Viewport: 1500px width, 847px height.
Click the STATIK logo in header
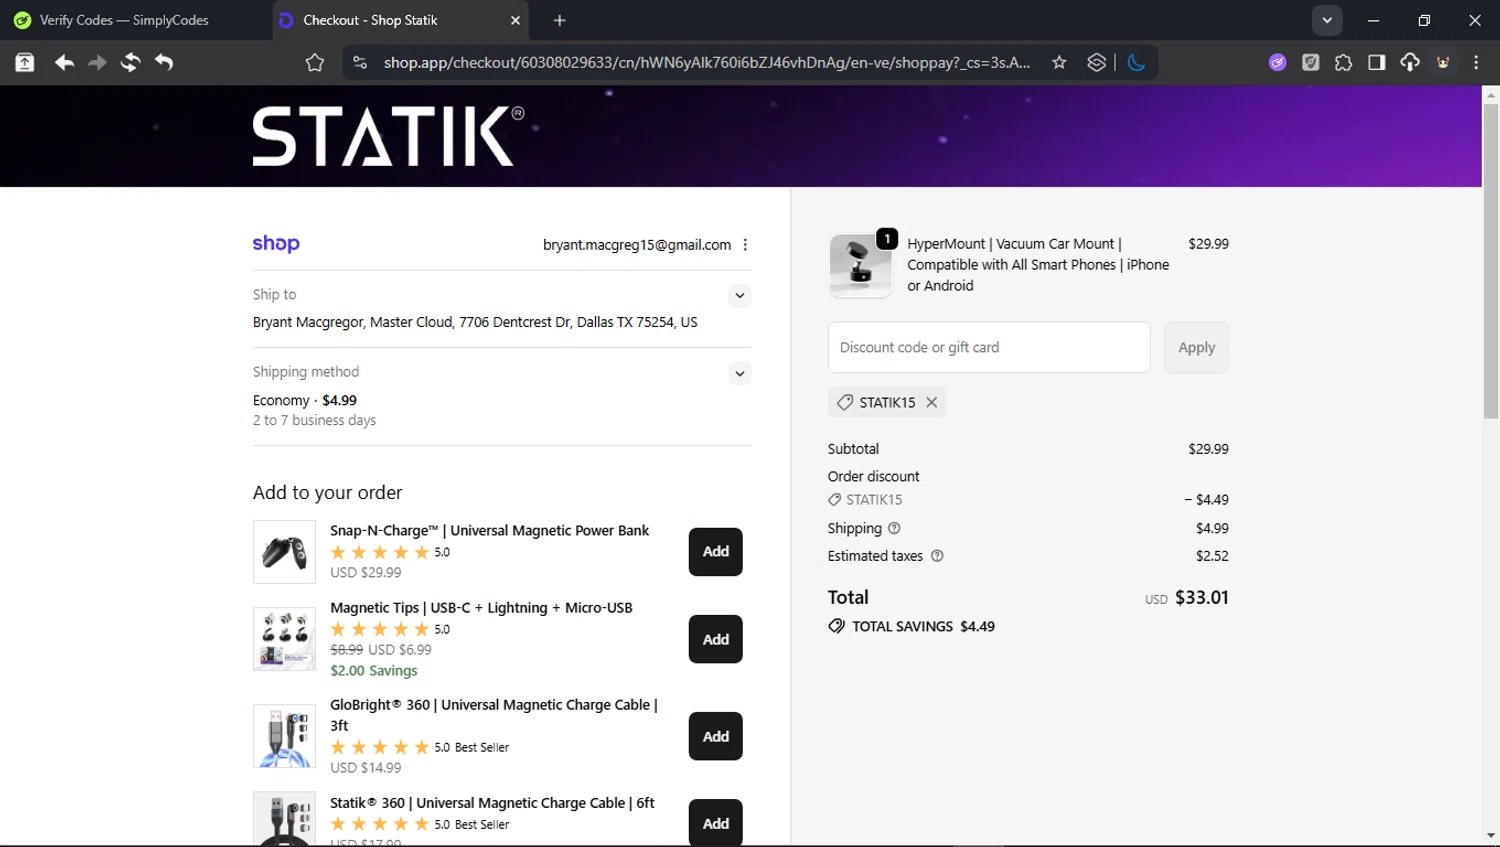tap(388, 136)
